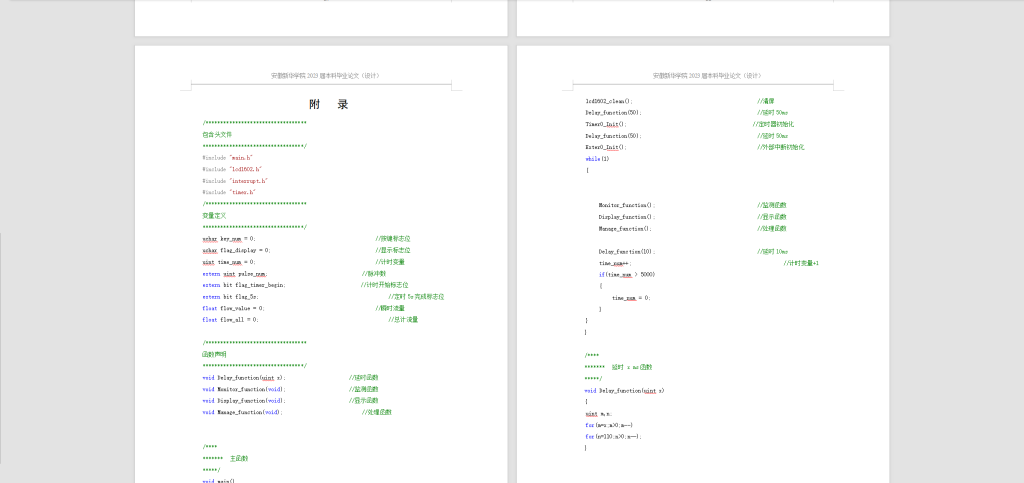Click the left page header text
The width and height of the screenshot is (1024, 483).
click(x=325, y=75)
